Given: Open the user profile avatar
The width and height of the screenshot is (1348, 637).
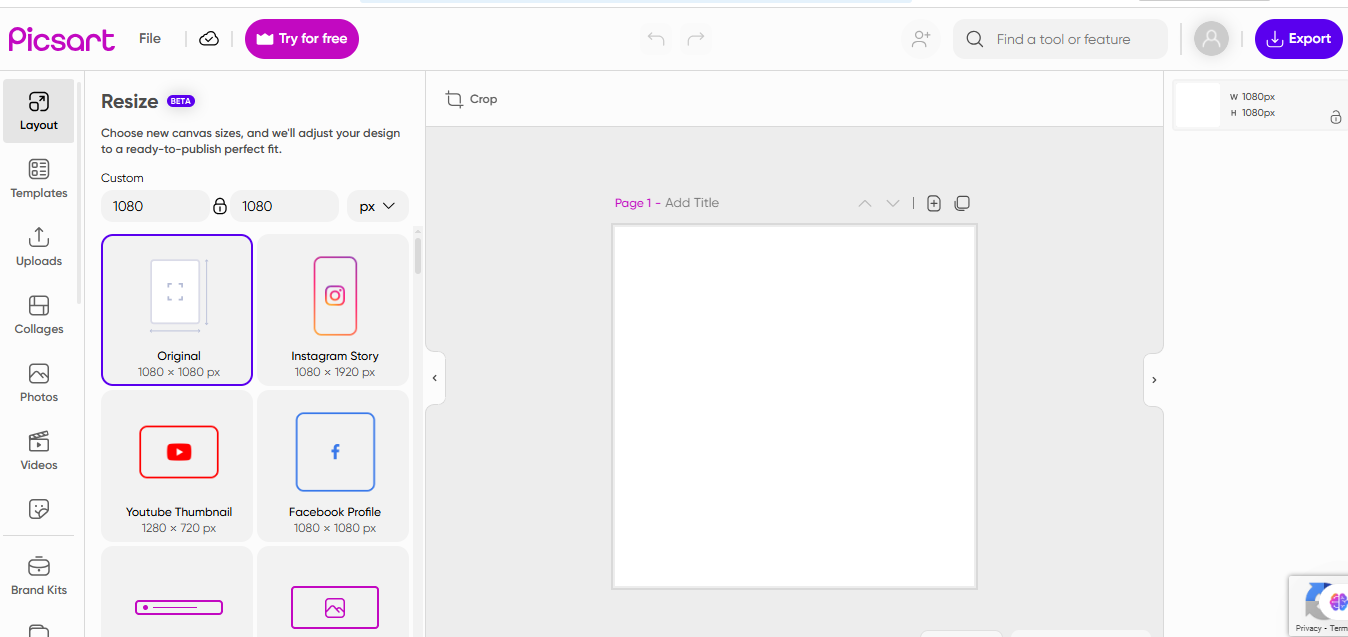Looking at the screenshot, I should [1211, 39].
